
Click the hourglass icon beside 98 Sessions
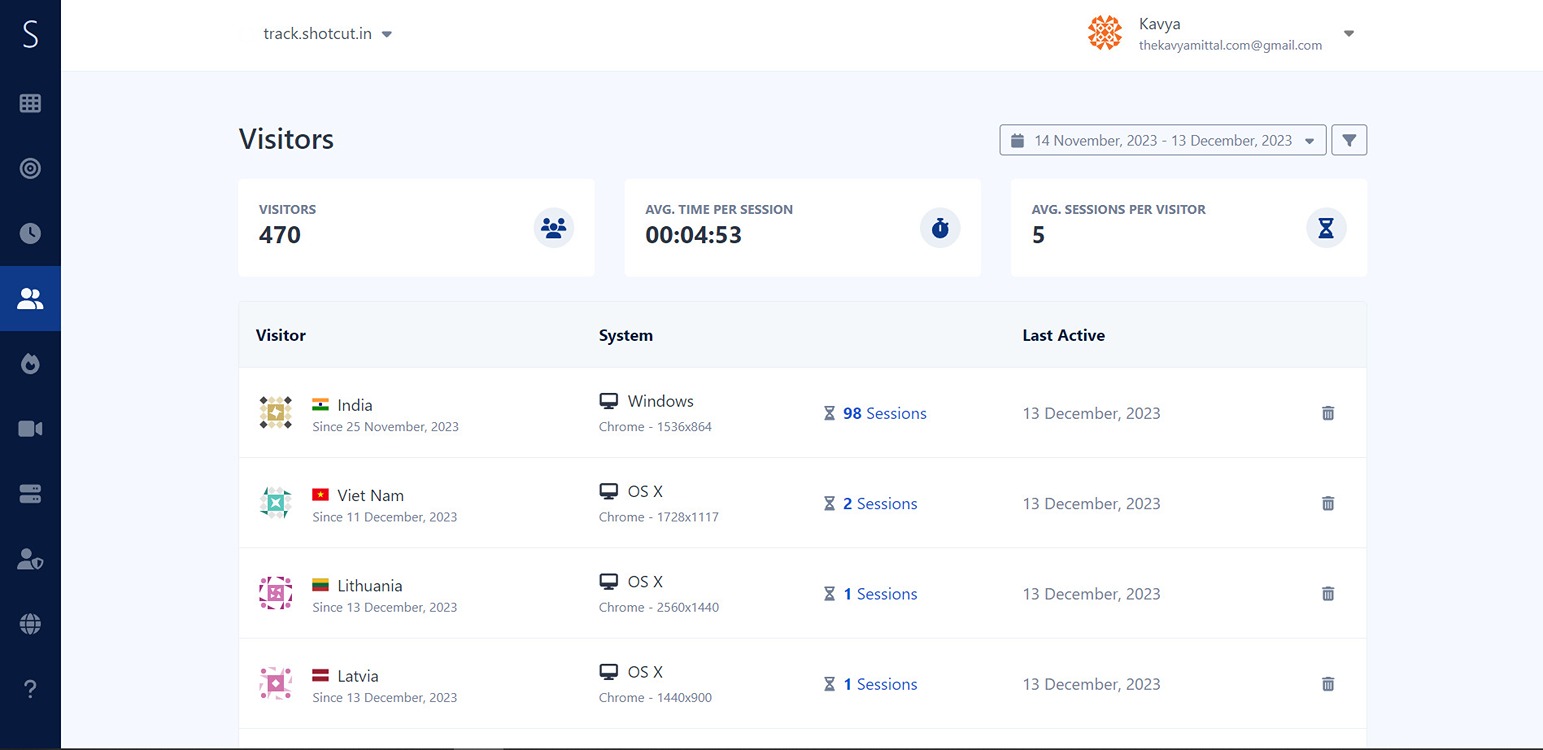(829, 412)
